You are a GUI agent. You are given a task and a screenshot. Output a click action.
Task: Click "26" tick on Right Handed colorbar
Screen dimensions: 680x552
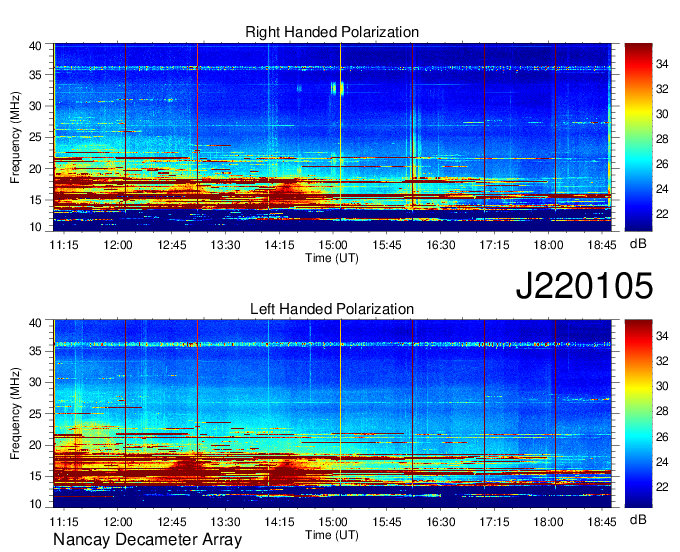[662, 164]
